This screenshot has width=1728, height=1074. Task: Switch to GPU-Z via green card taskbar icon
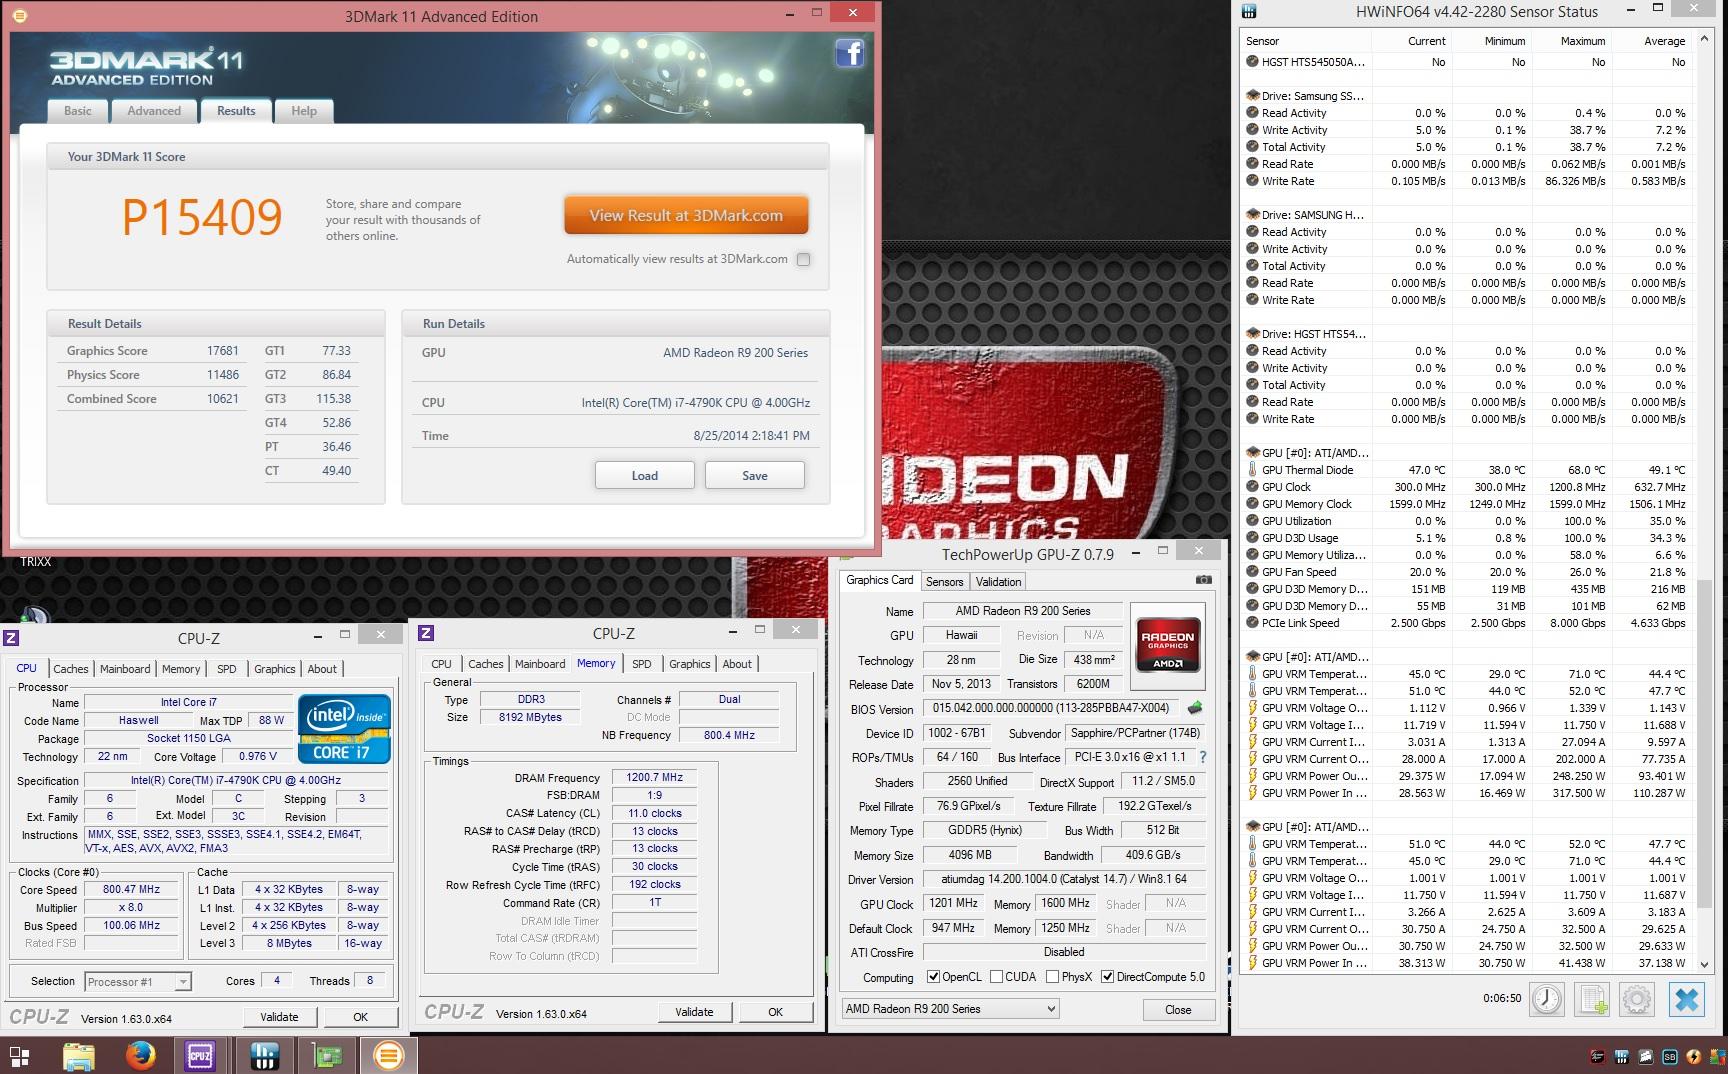[x=327, y=1056]
